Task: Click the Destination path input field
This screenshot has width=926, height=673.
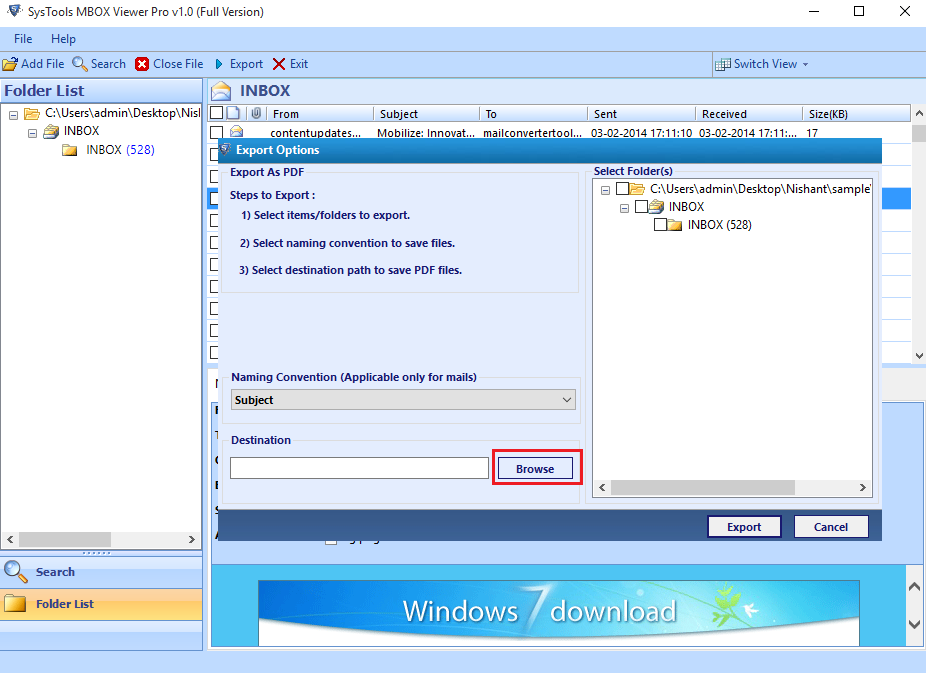Action: pos(359,468)
